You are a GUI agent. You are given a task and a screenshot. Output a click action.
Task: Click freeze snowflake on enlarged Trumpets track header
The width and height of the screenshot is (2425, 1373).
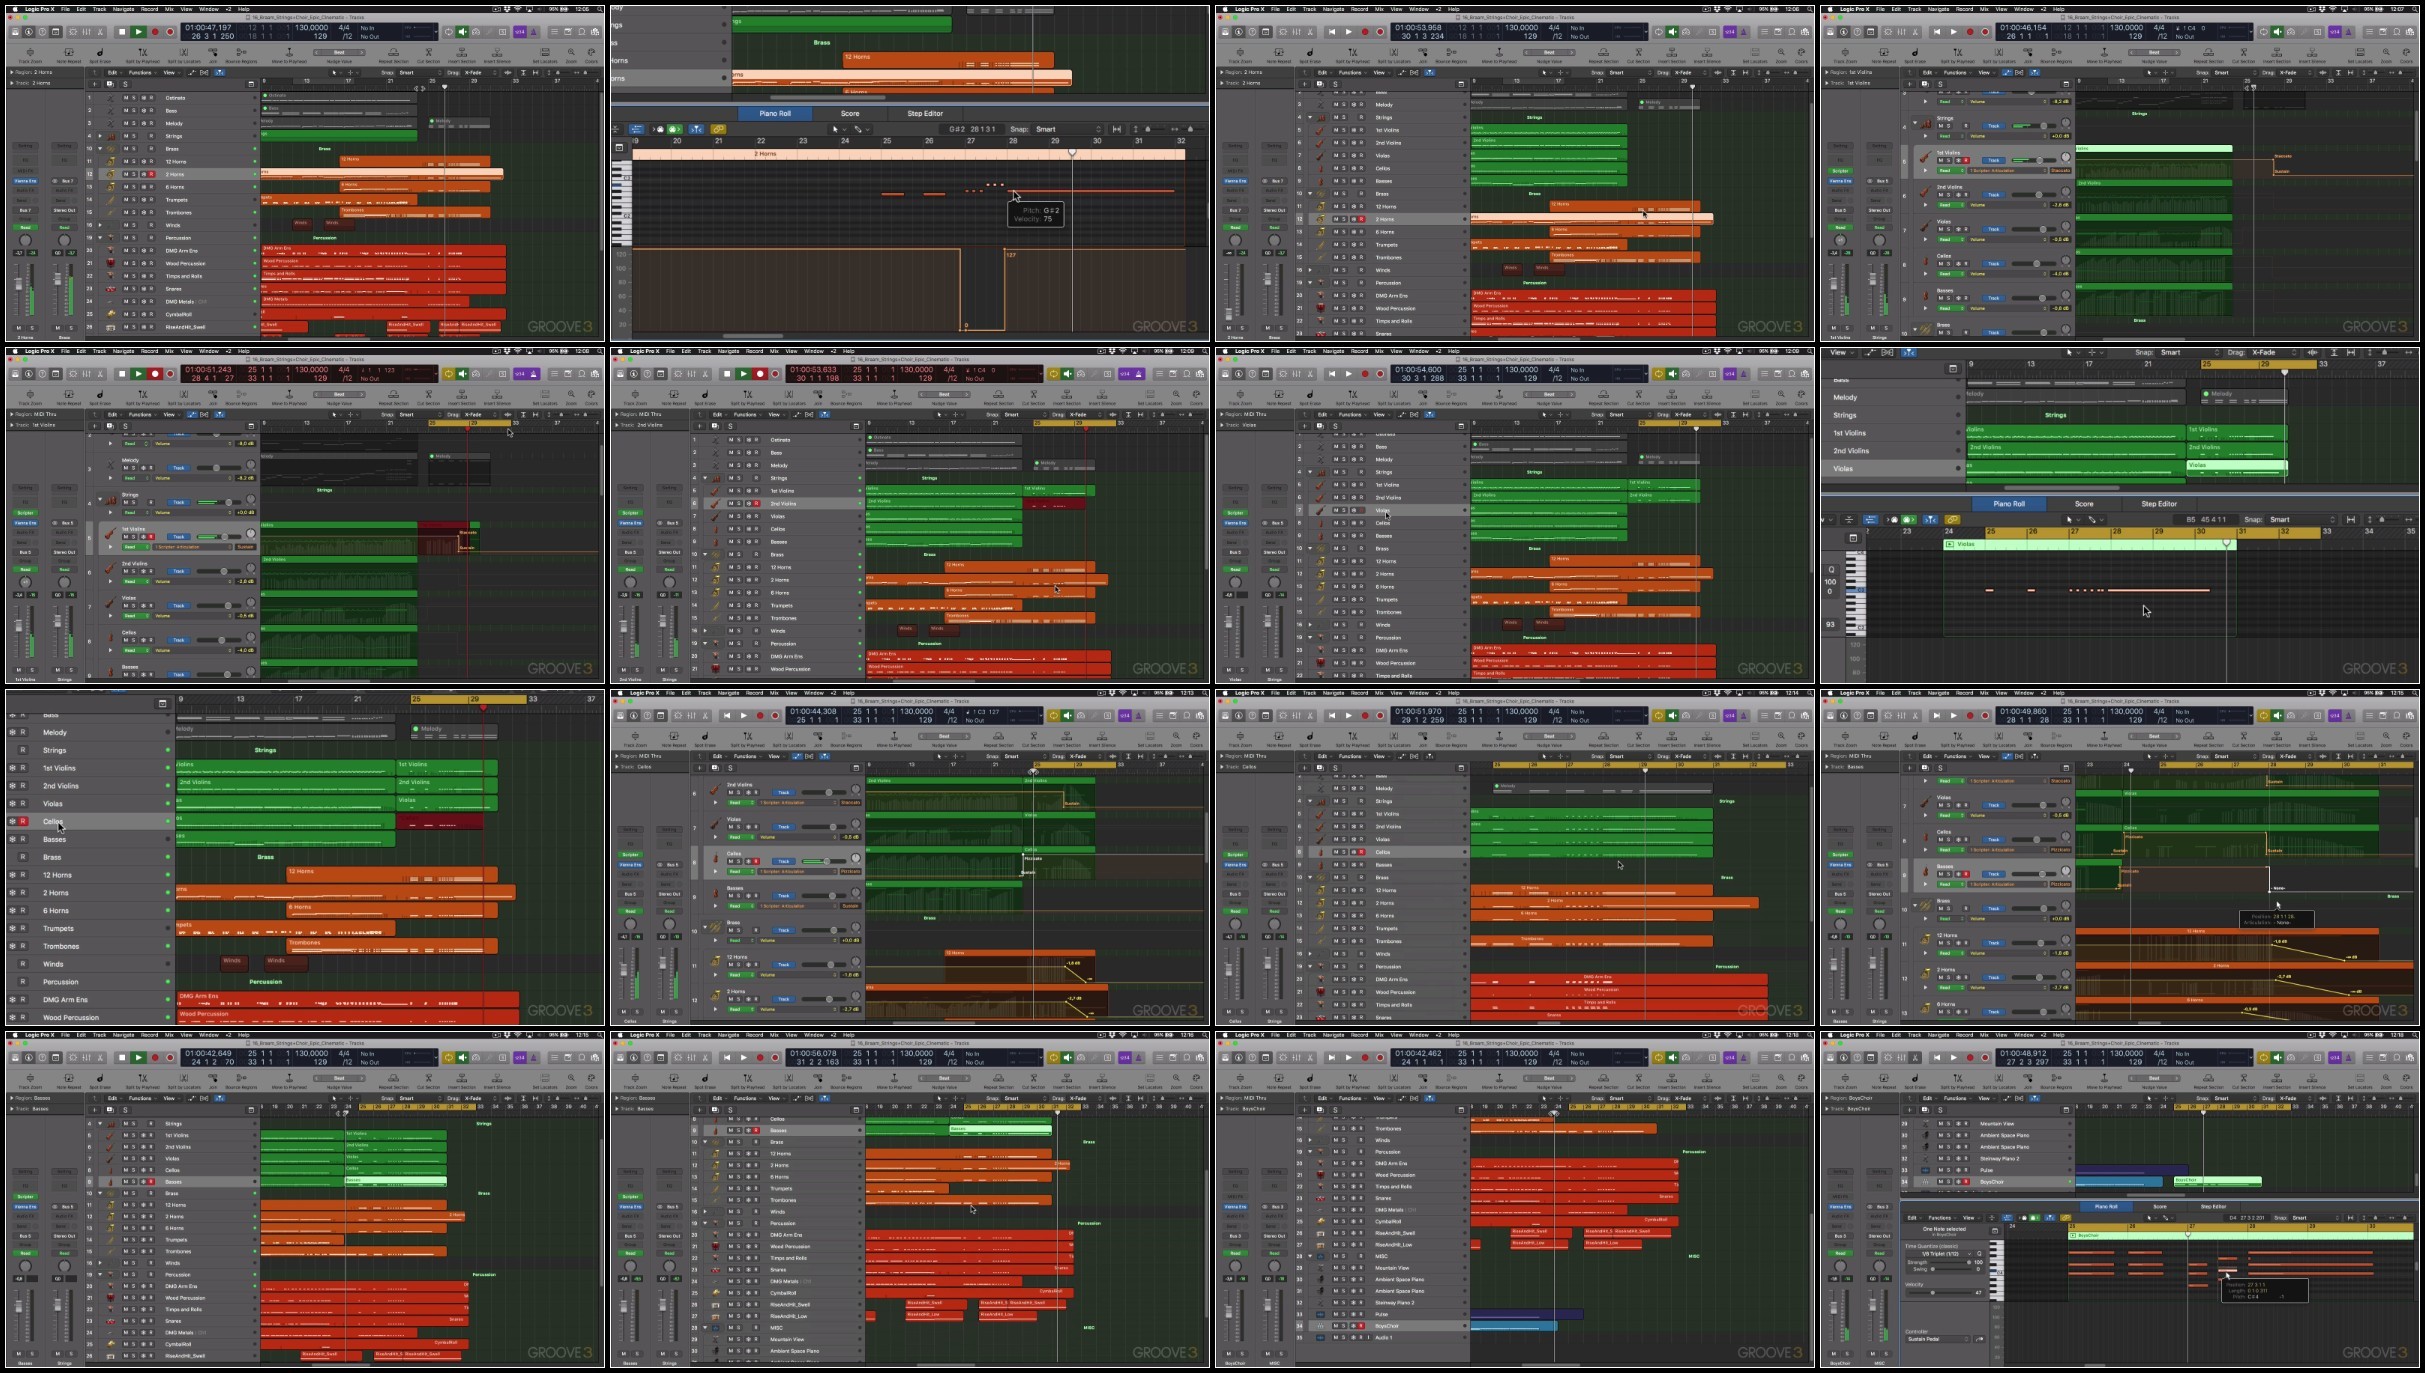12,928
